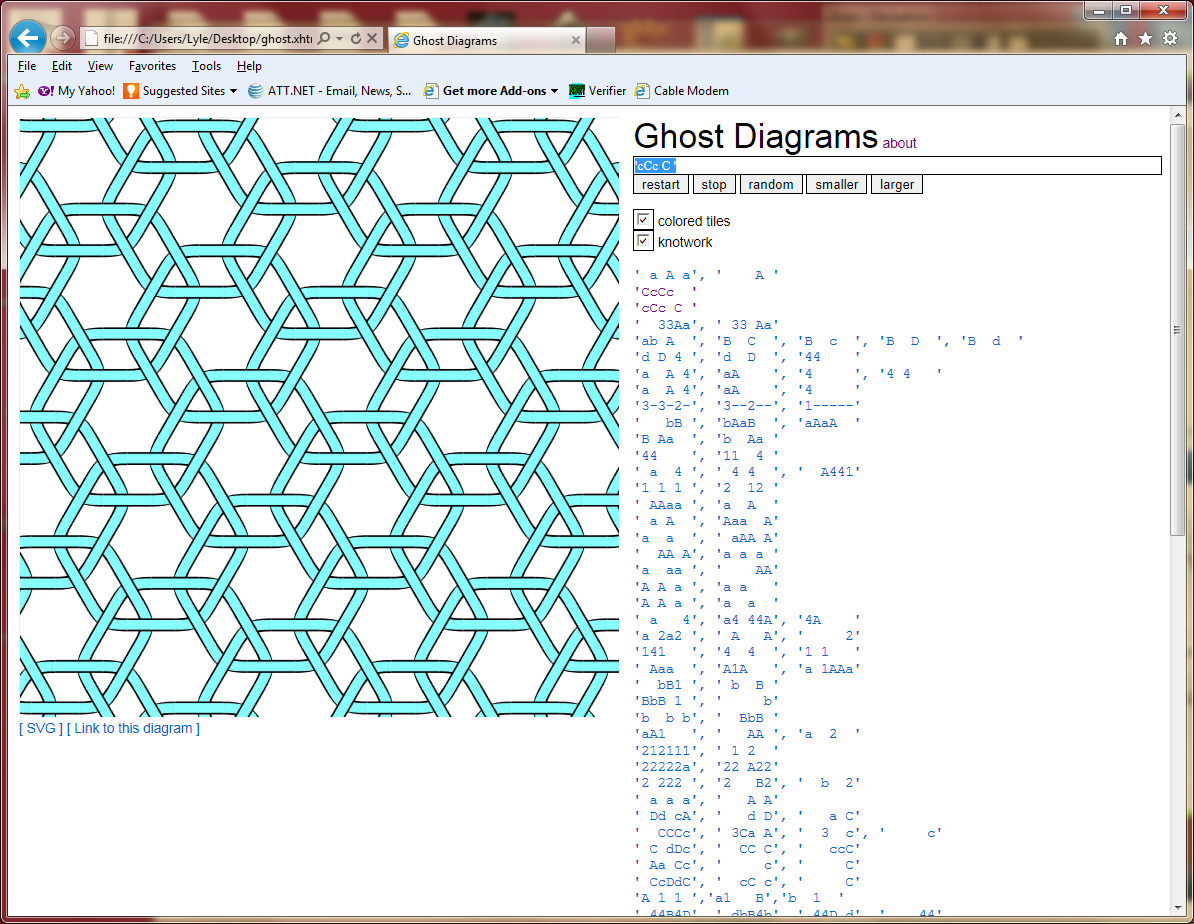The image size is (1194, 924).
Task: Open the Help menu
Action: (x=249, y=66)
